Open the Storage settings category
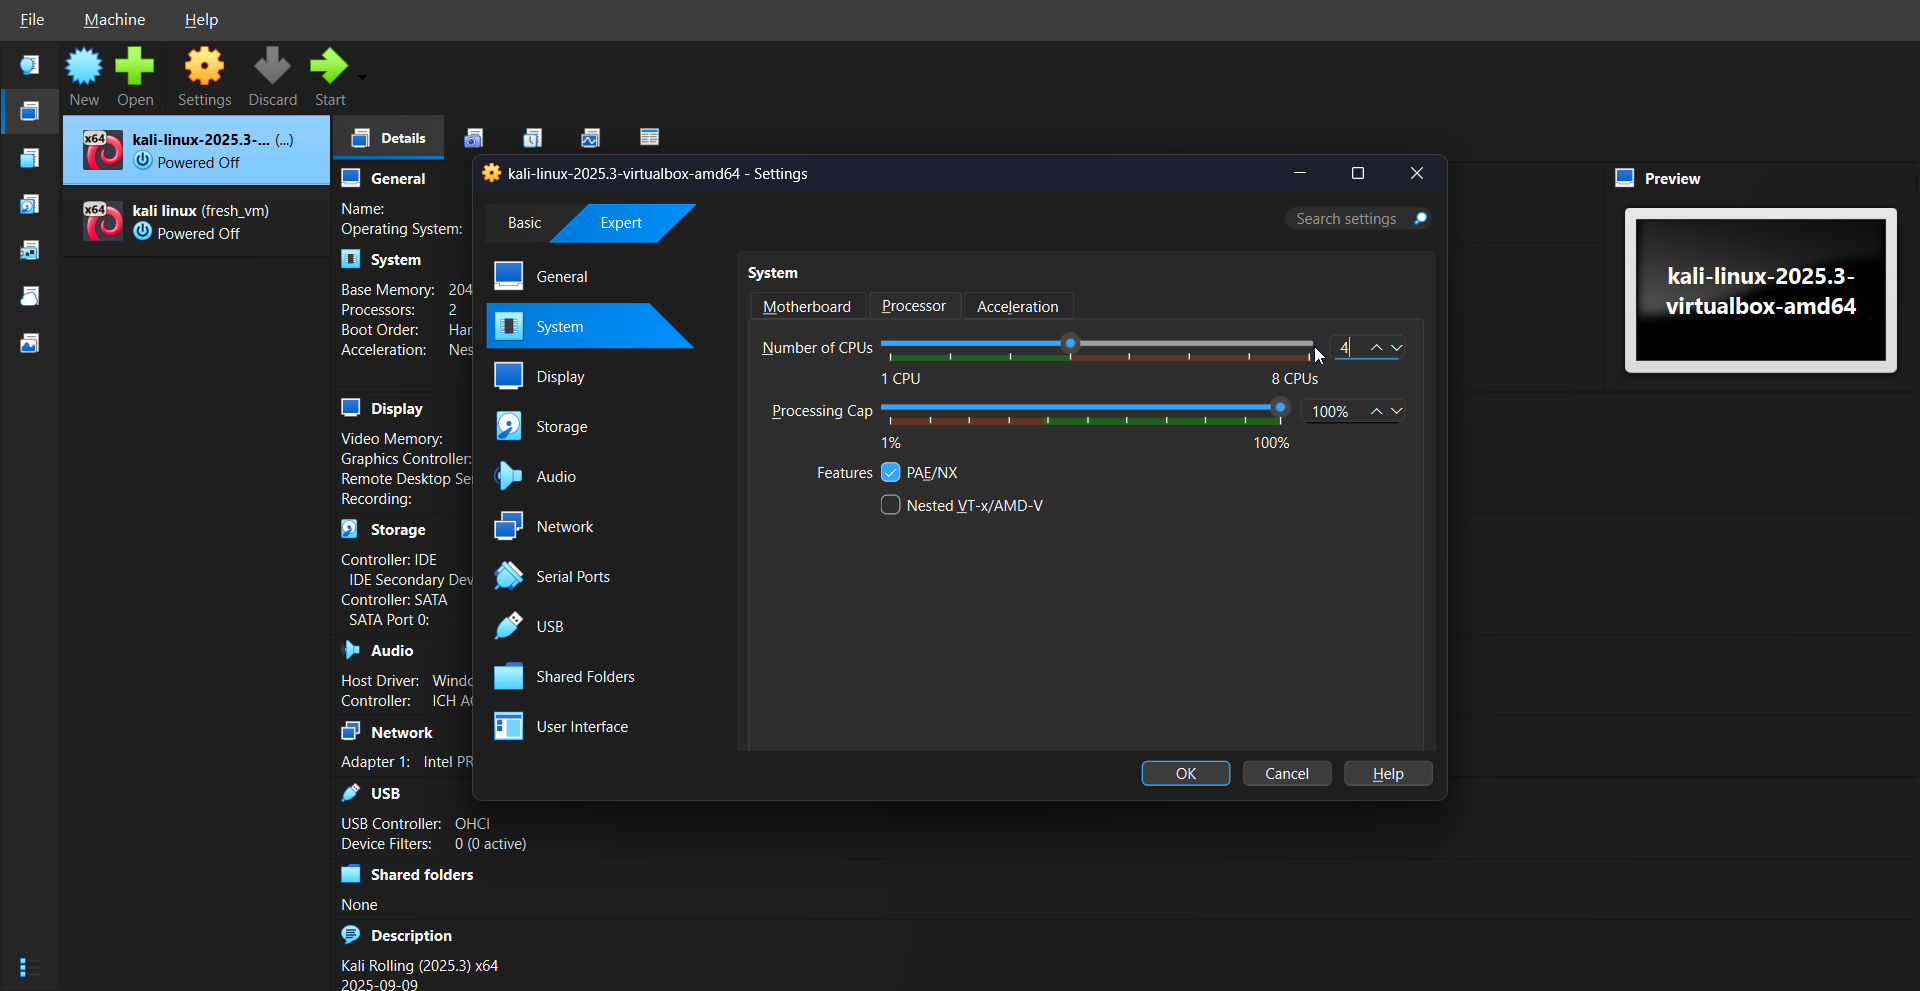 [561, 427]
